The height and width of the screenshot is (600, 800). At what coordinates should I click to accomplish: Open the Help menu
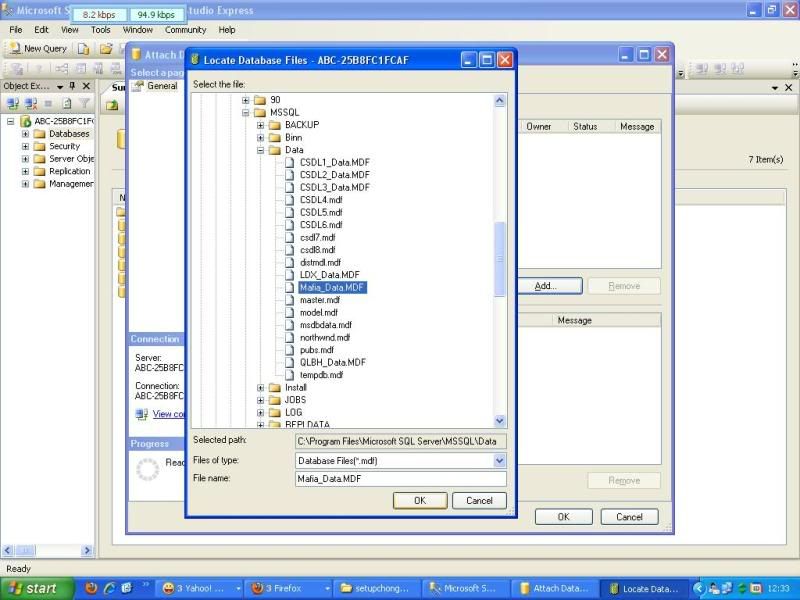coord(227,30)
